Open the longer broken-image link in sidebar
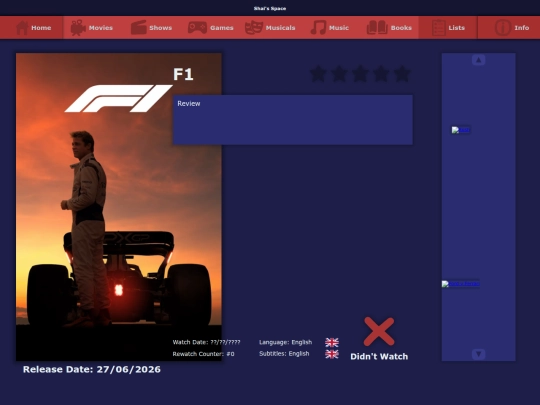Viewport: 540px width, 405px height. [x=461, y=284]
